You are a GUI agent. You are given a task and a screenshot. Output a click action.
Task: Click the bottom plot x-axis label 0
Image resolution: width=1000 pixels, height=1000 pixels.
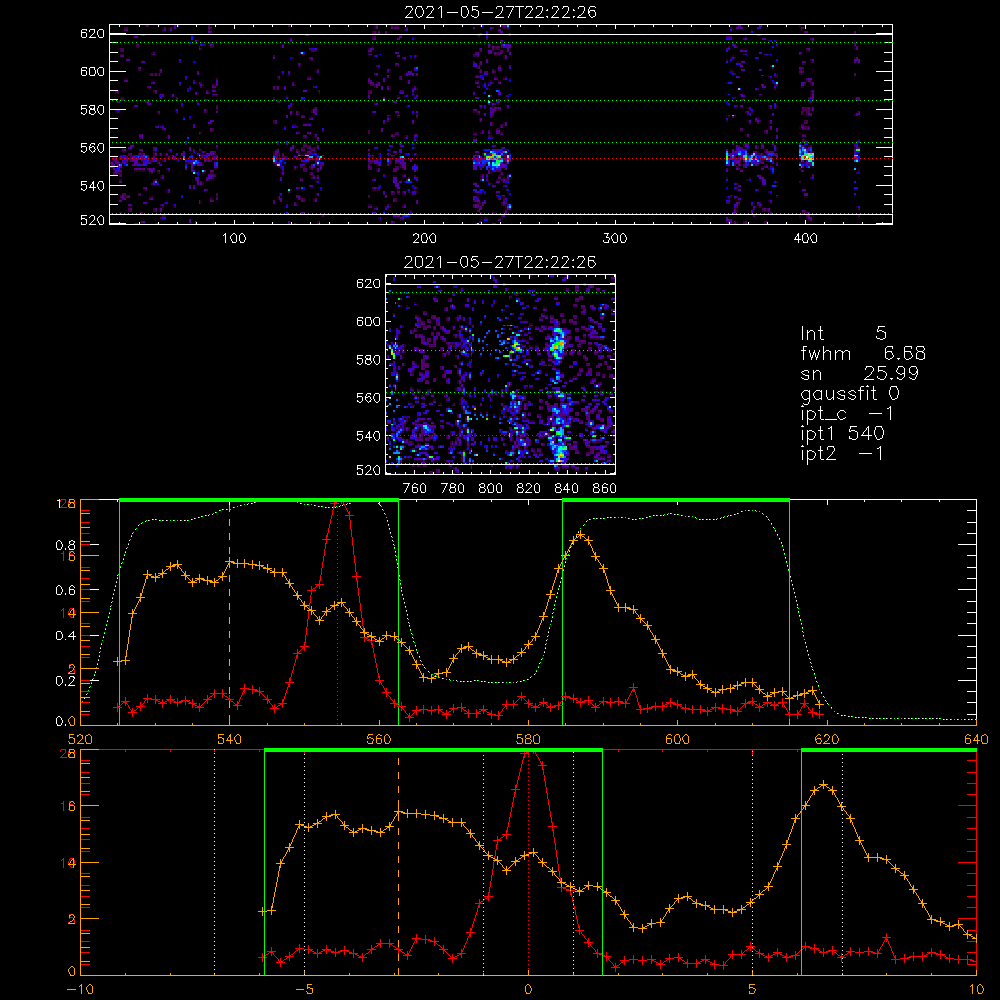pyautogui.click(x=528, y=990)
